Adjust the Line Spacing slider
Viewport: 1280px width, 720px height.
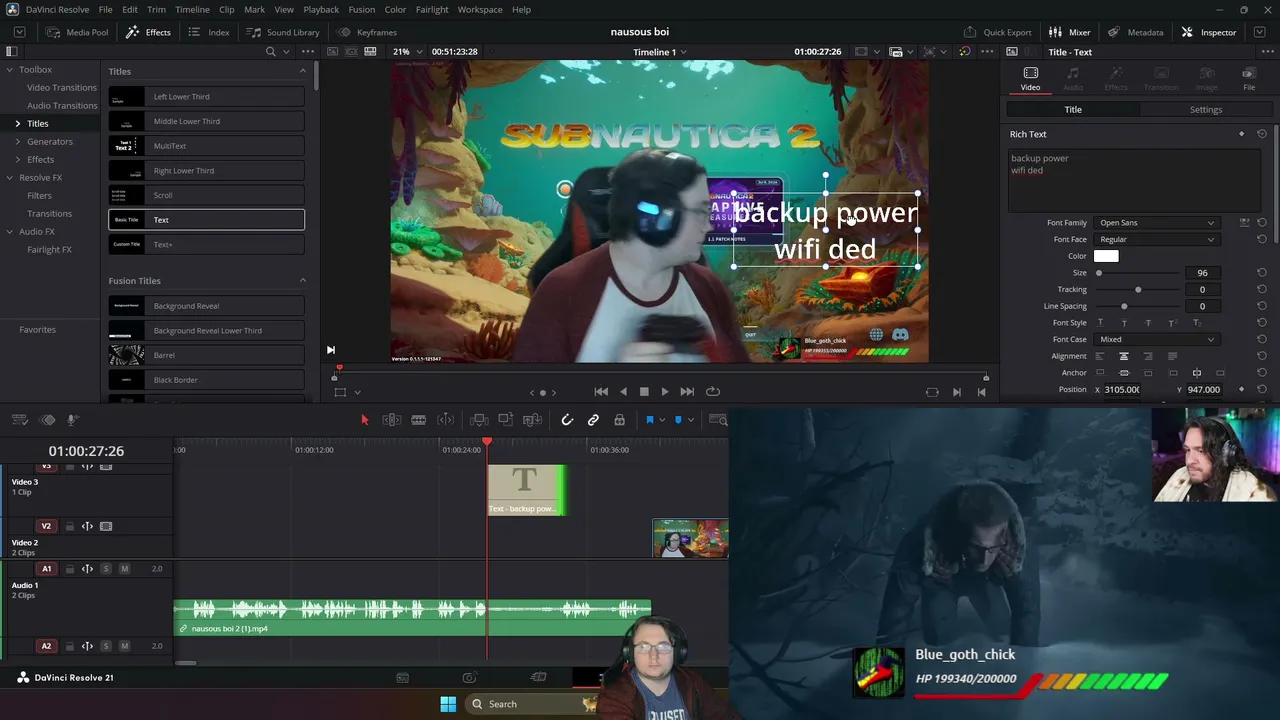(x=1138, y=307)
